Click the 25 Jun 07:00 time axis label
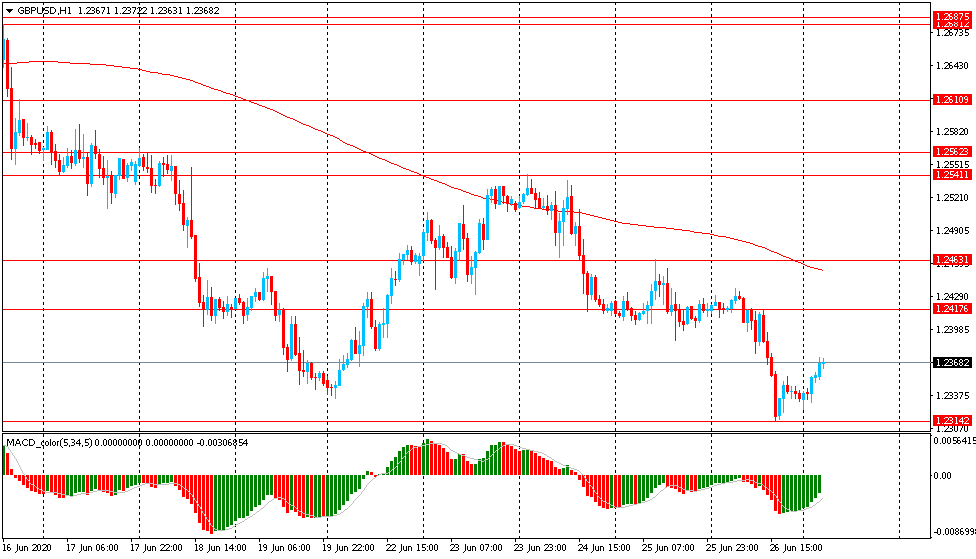Image resolution: width=976 pixels, height=559 pixels. pyautogui.click(x=669, y=548)
